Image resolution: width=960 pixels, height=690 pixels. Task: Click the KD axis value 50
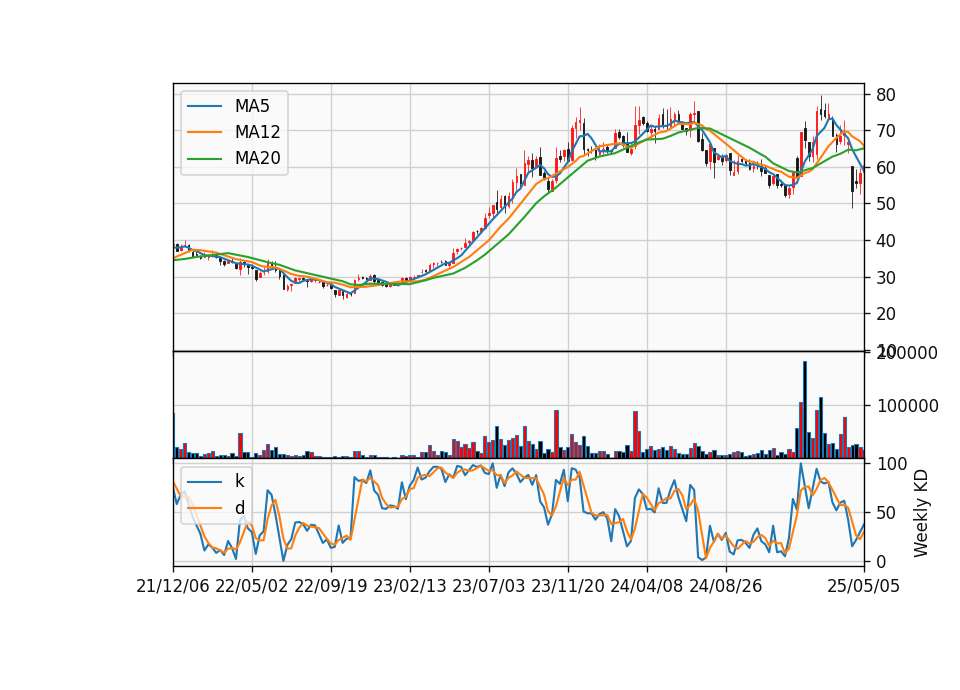coord(886,512)
